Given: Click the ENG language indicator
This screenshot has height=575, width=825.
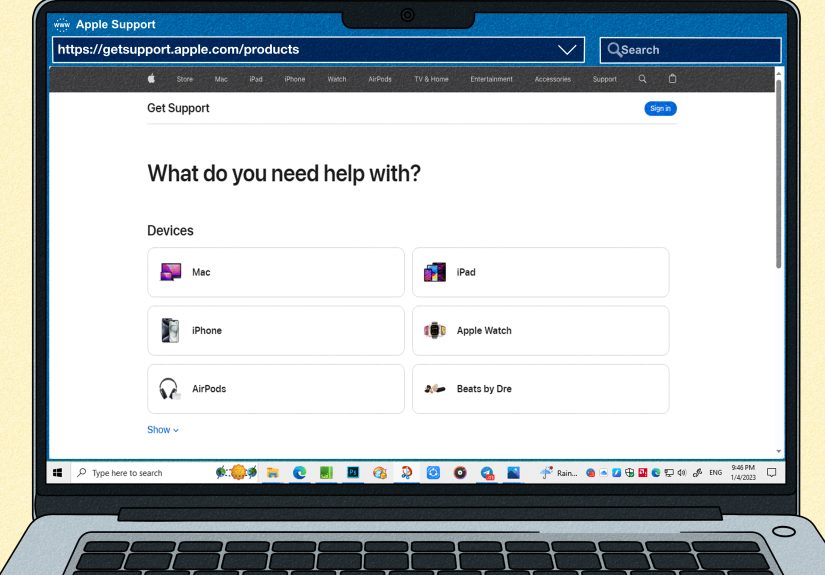Looking at the screenshot, I should [x=716, y=473].
